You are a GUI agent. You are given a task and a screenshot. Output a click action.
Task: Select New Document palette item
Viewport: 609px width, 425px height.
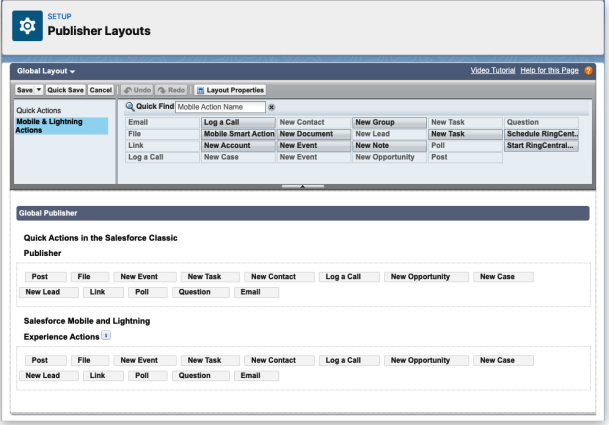[314, 134]
